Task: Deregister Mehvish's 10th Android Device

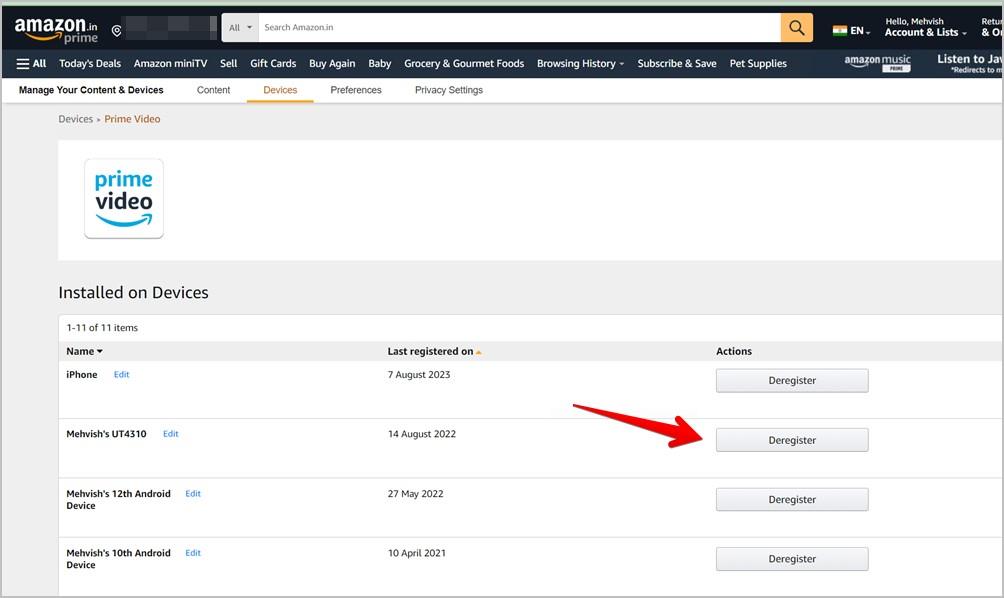Action: coord(792,559)
